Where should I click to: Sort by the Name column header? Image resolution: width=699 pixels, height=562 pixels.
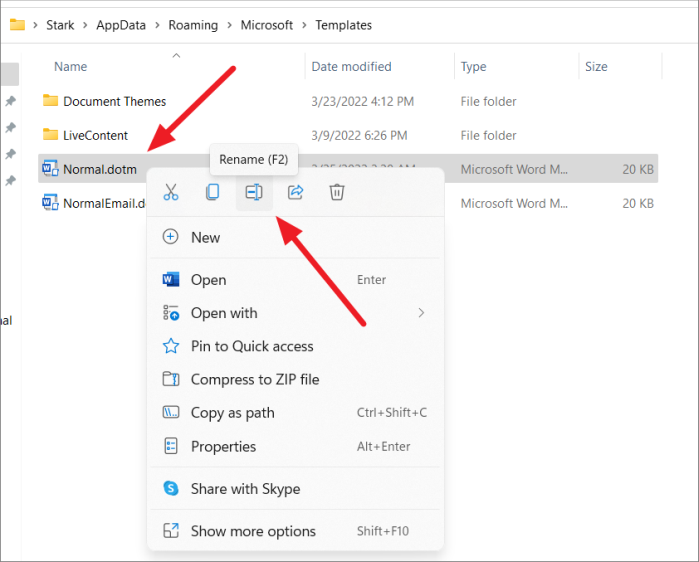[70, 66]
